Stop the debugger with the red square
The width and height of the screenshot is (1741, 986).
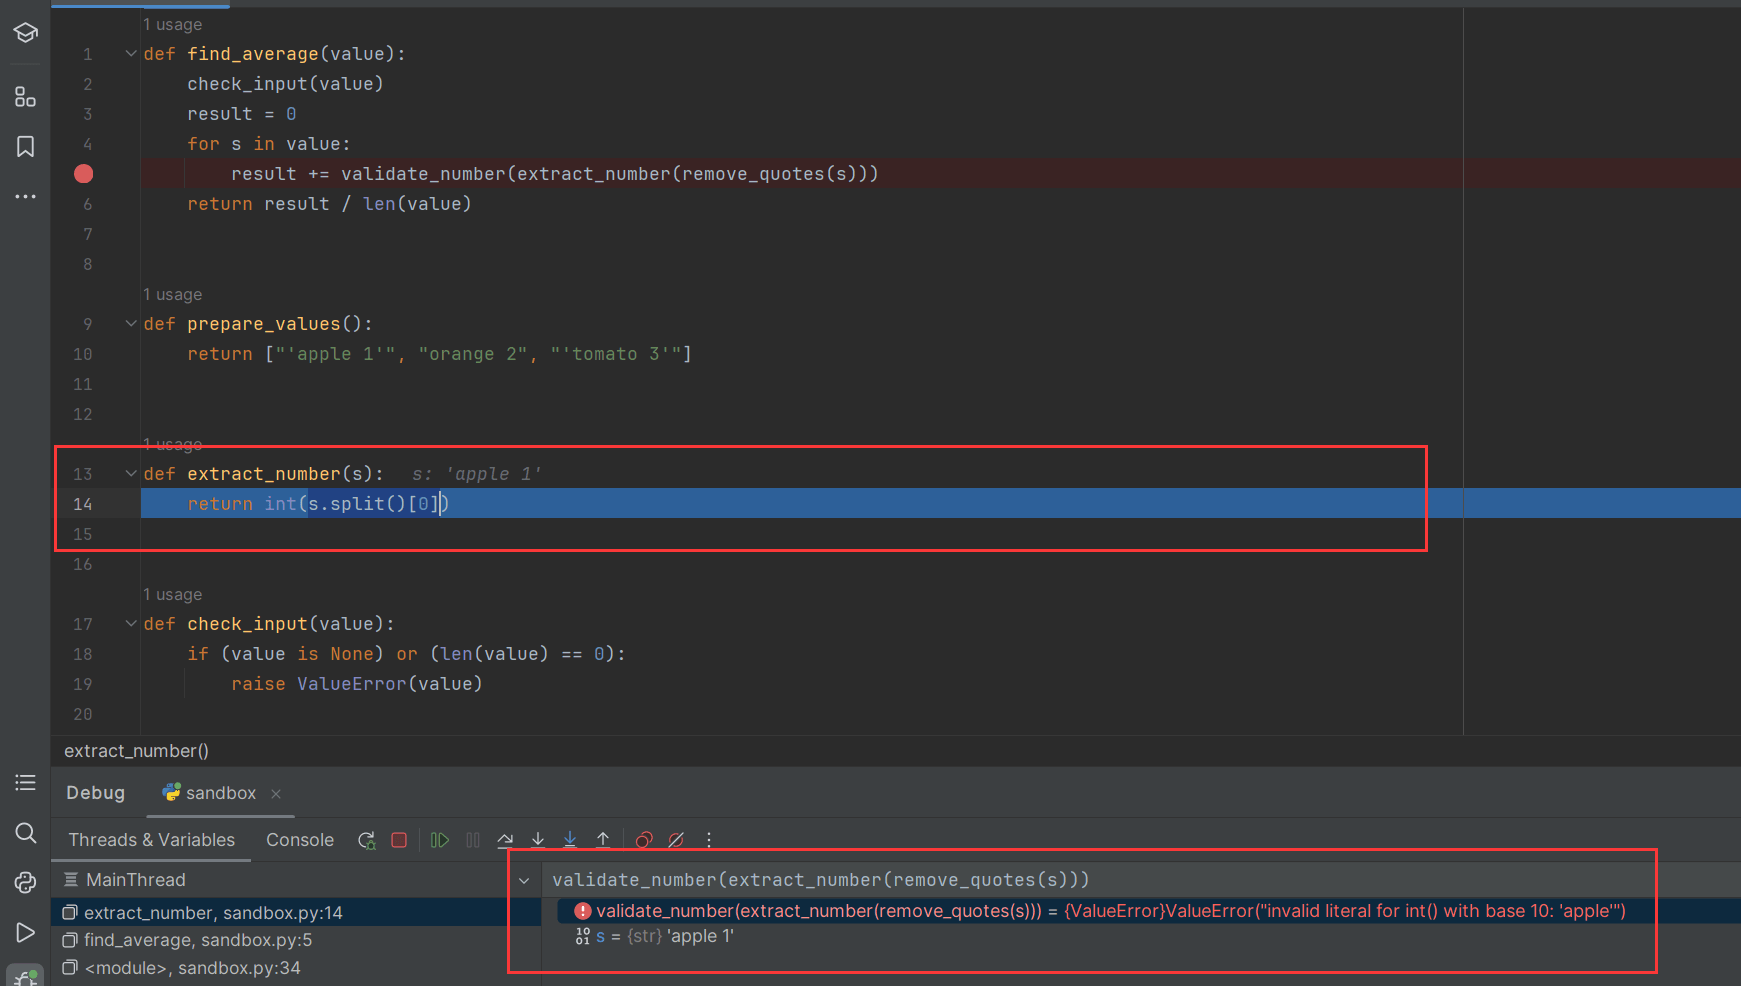(x=399, y=840)
